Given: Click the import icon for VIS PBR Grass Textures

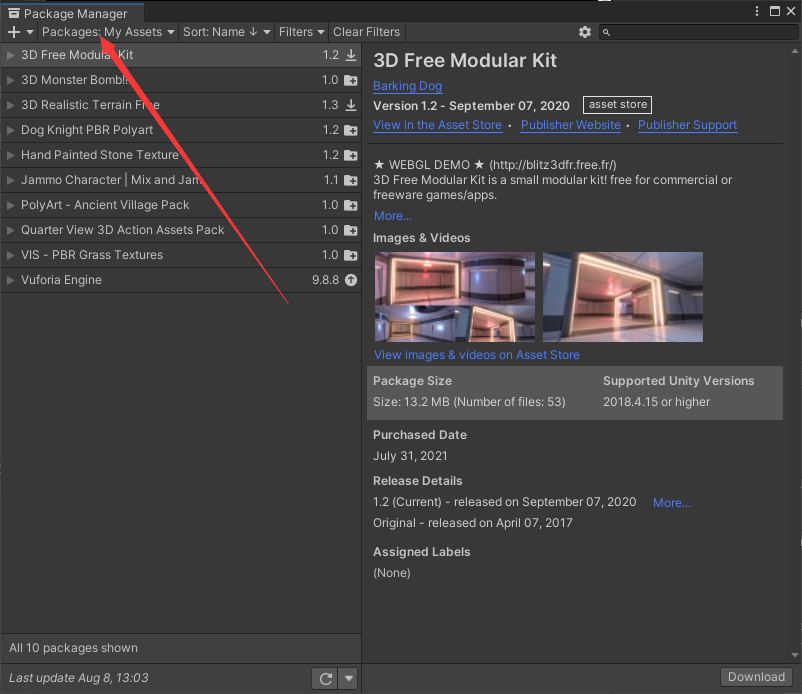Looking at the screenshot, I should pyautogui.click(x=348, y=255).
